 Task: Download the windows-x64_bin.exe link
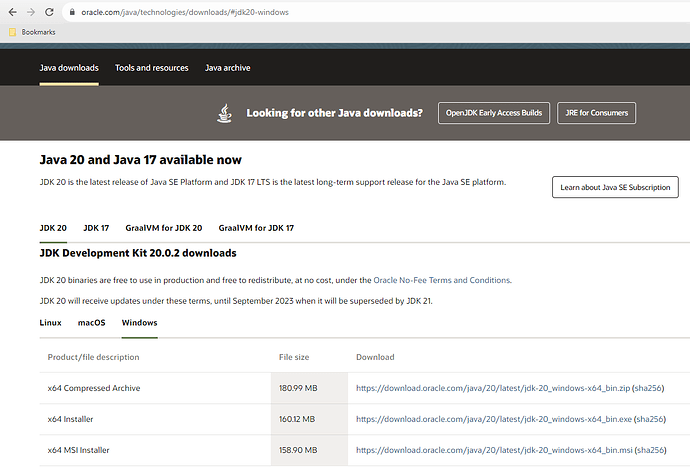[x=494, y=419]
